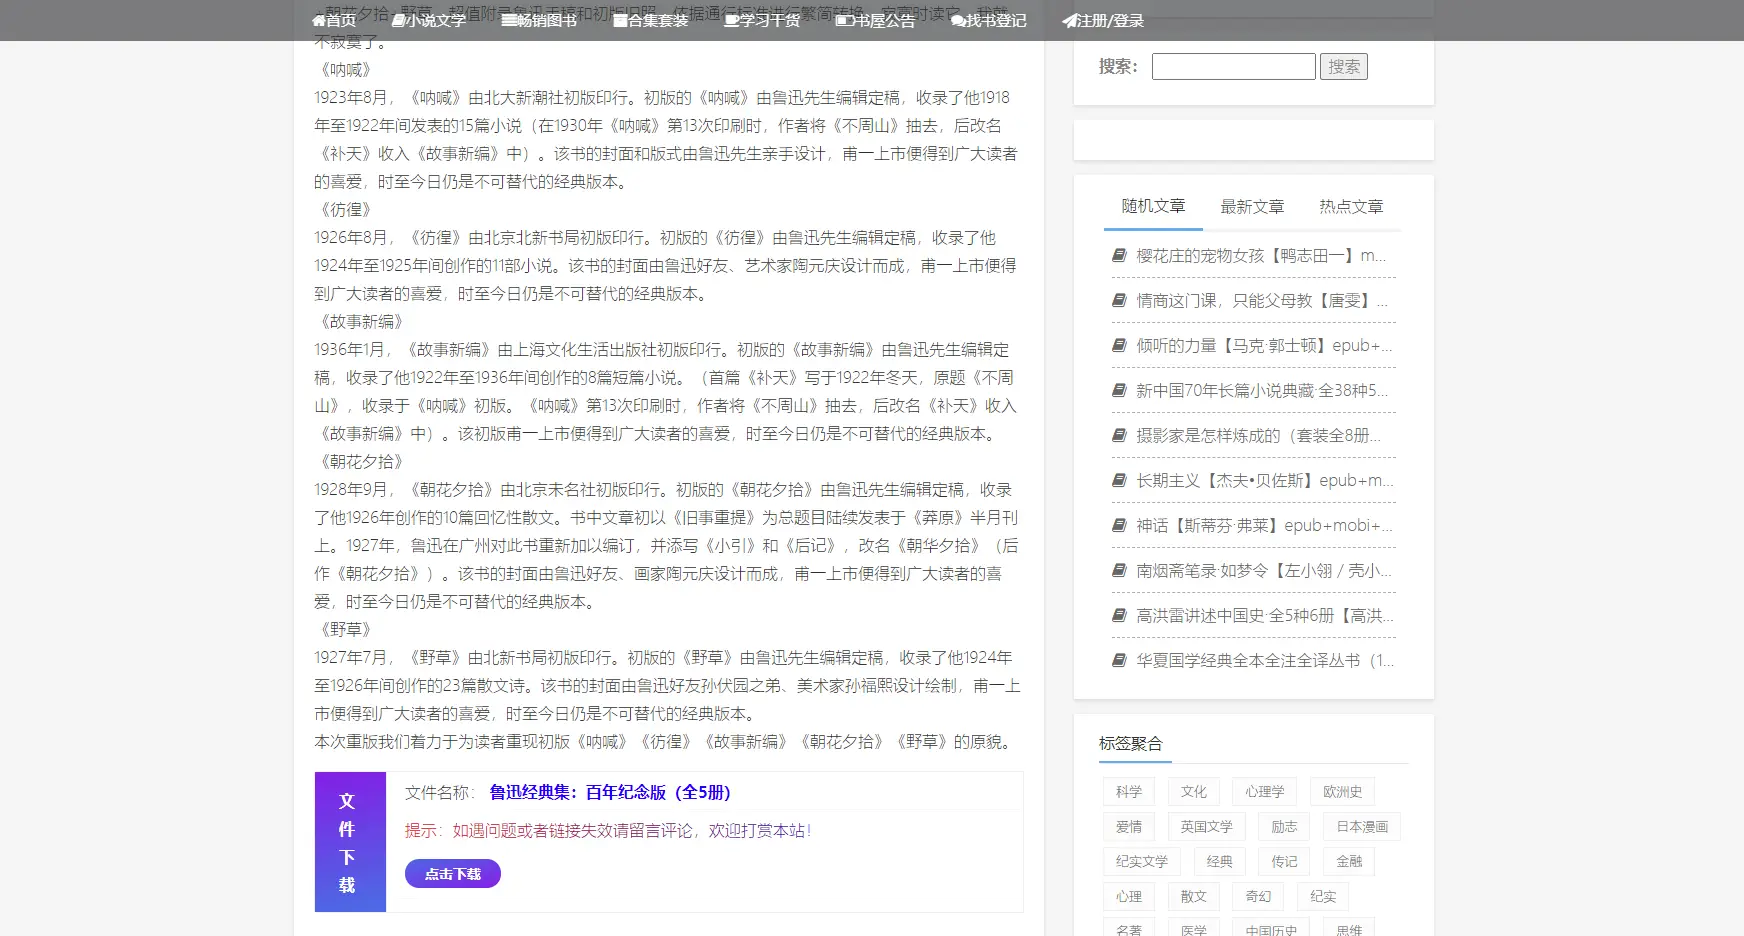
Task: Select the 散文 tag
Action: pyautogui.click(x=1194, y=896)
